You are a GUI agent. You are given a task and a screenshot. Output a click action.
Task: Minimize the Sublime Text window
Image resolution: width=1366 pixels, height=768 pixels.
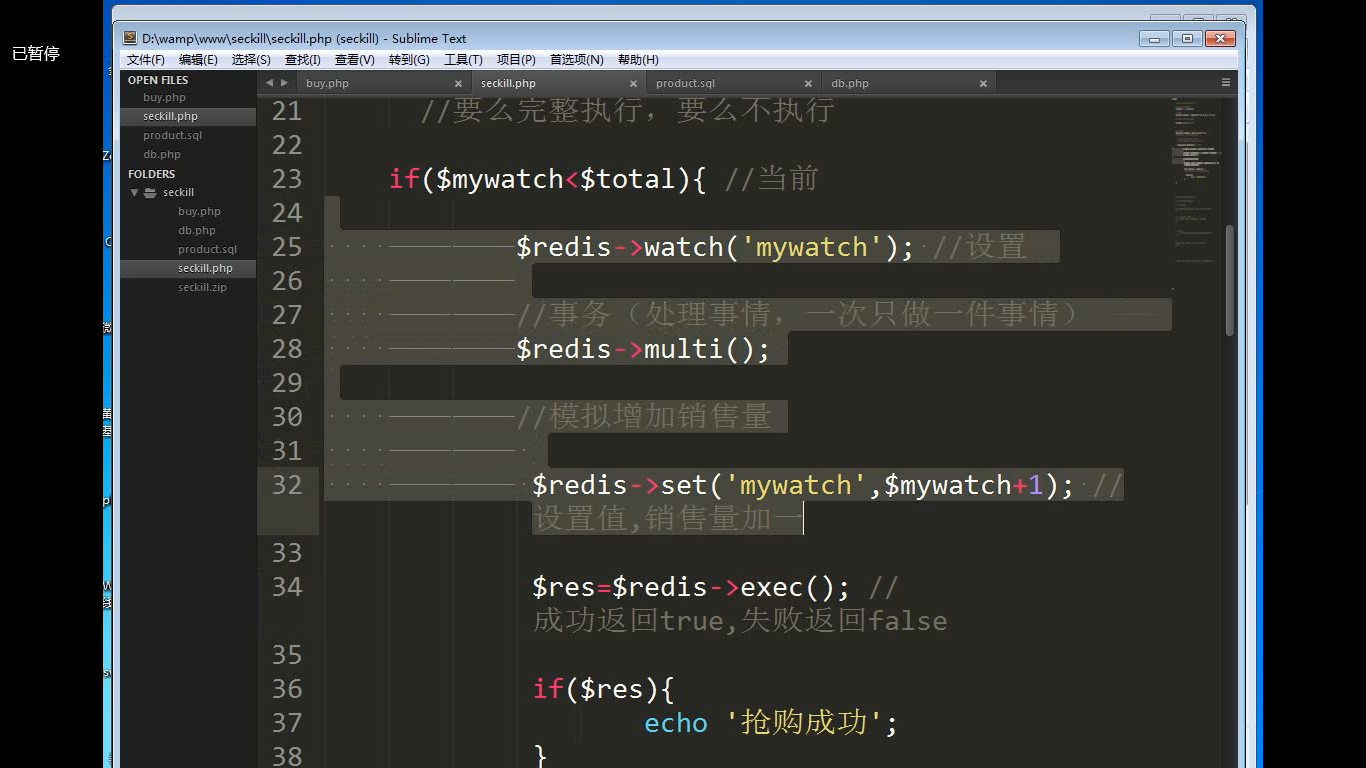click(x=1154, y=39)
